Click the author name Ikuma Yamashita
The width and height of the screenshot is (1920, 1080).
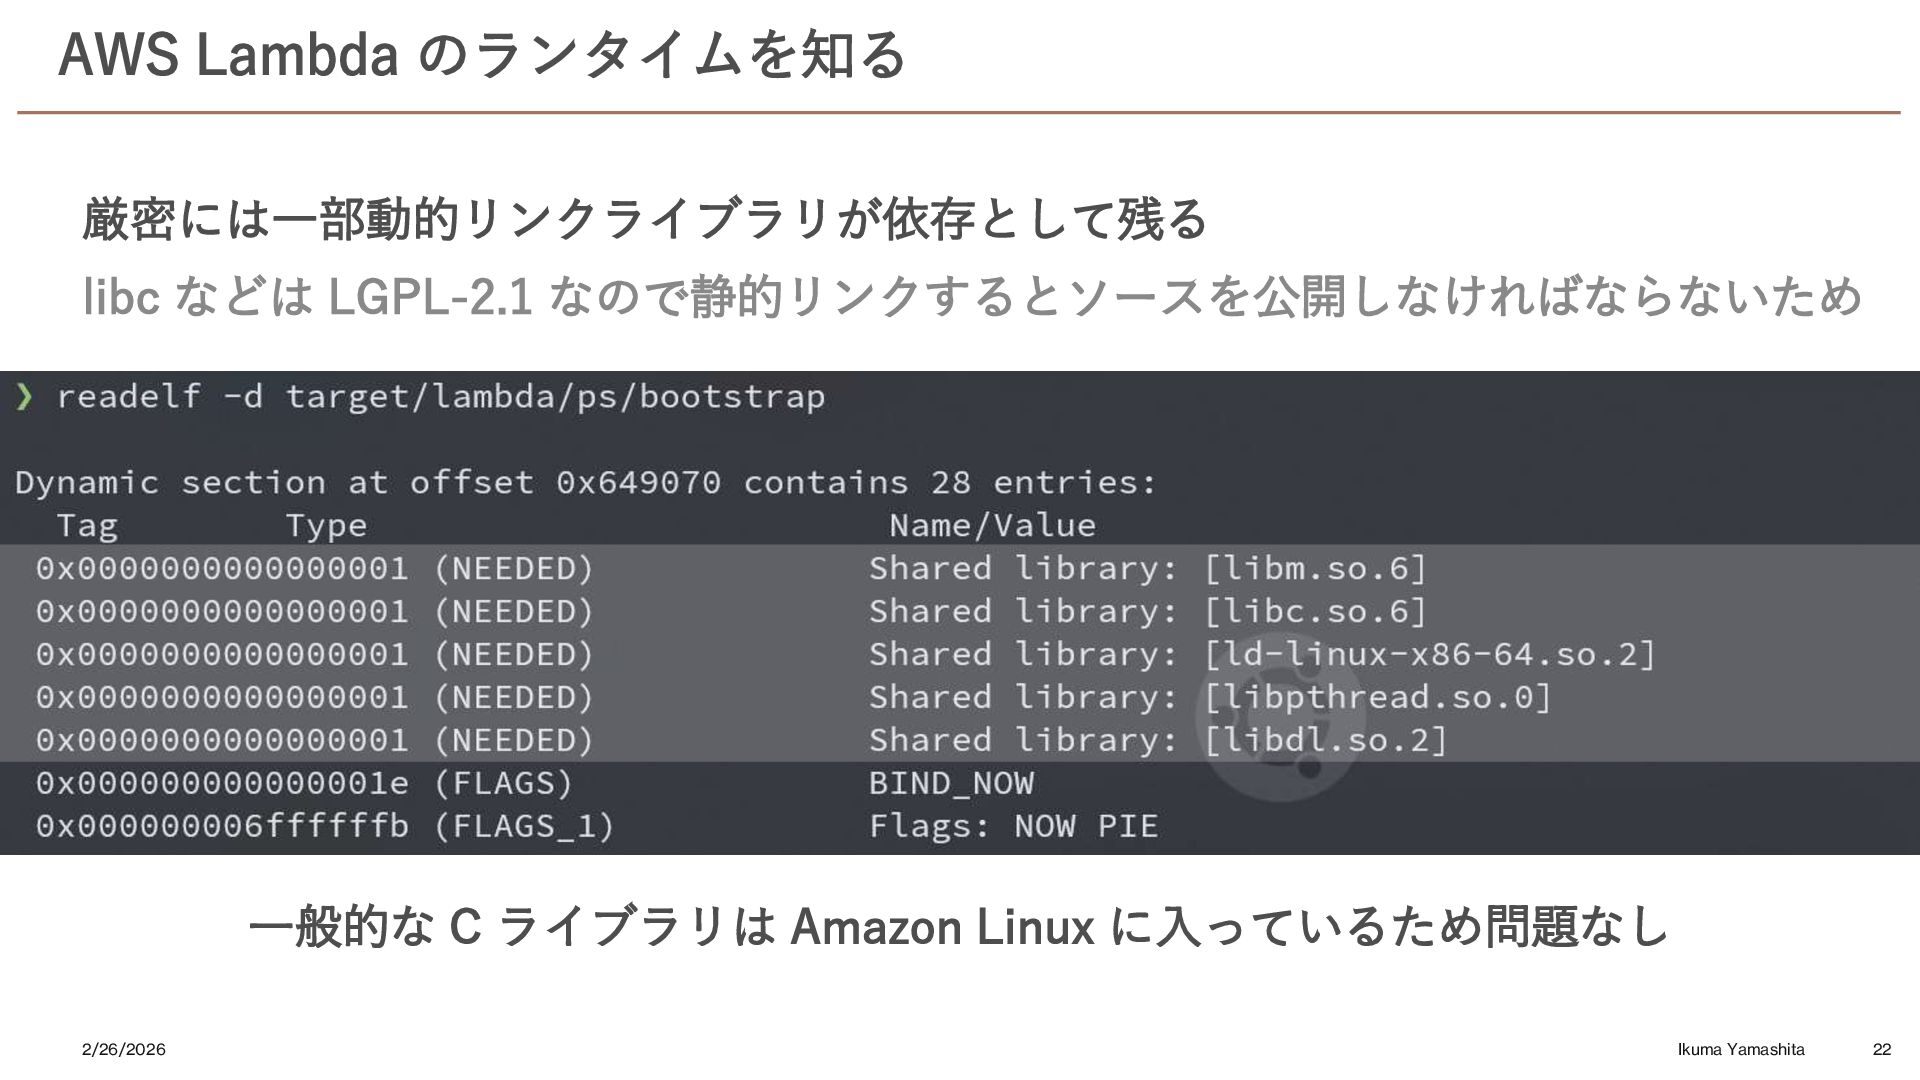tap(1741, 1049)
